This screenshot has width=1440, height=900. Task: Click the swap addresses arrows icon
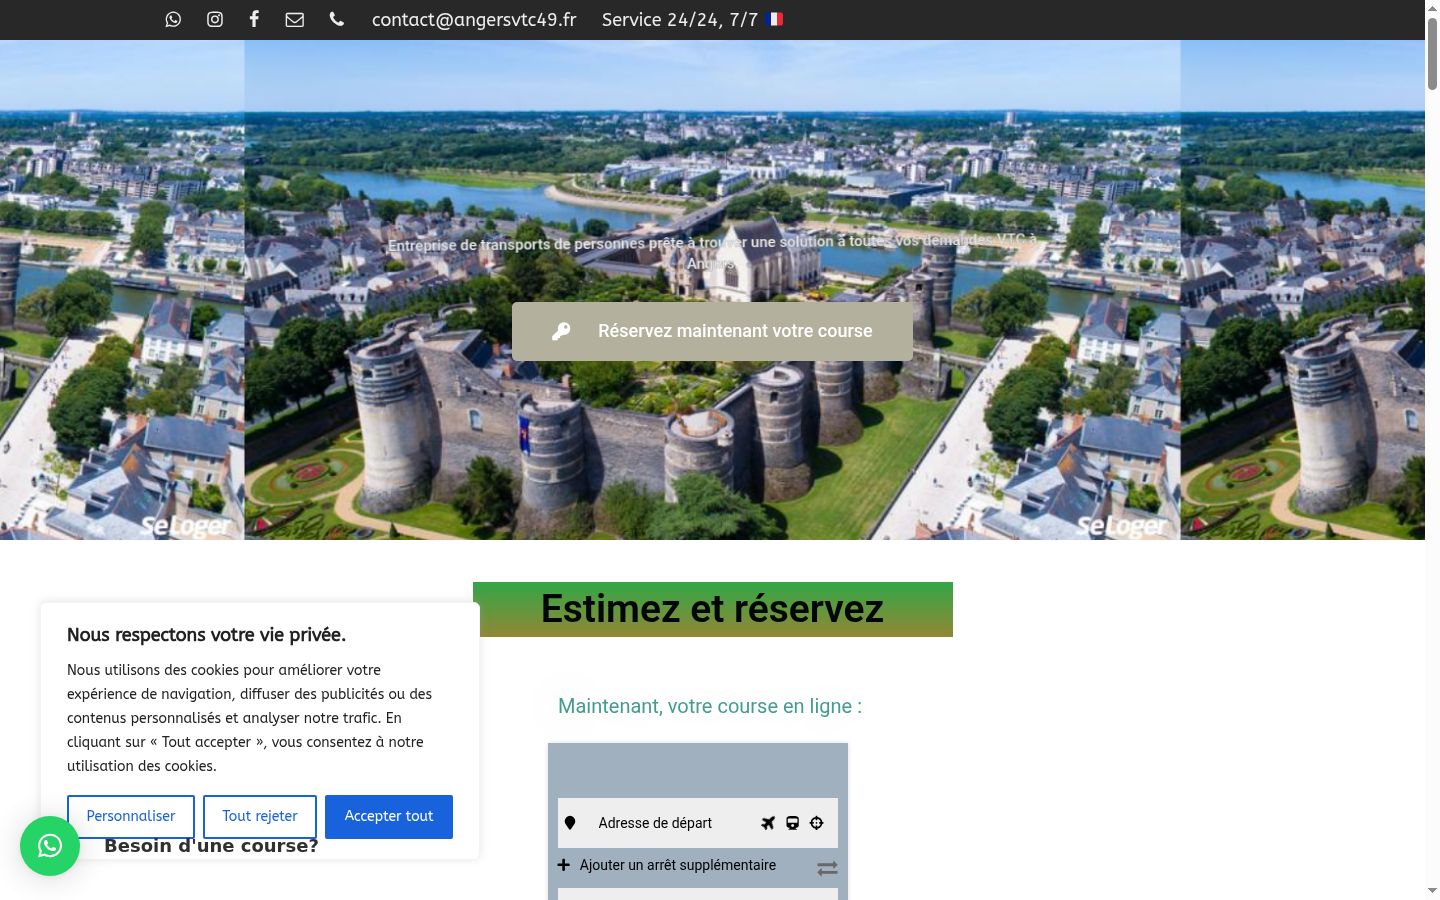[827, 868]
